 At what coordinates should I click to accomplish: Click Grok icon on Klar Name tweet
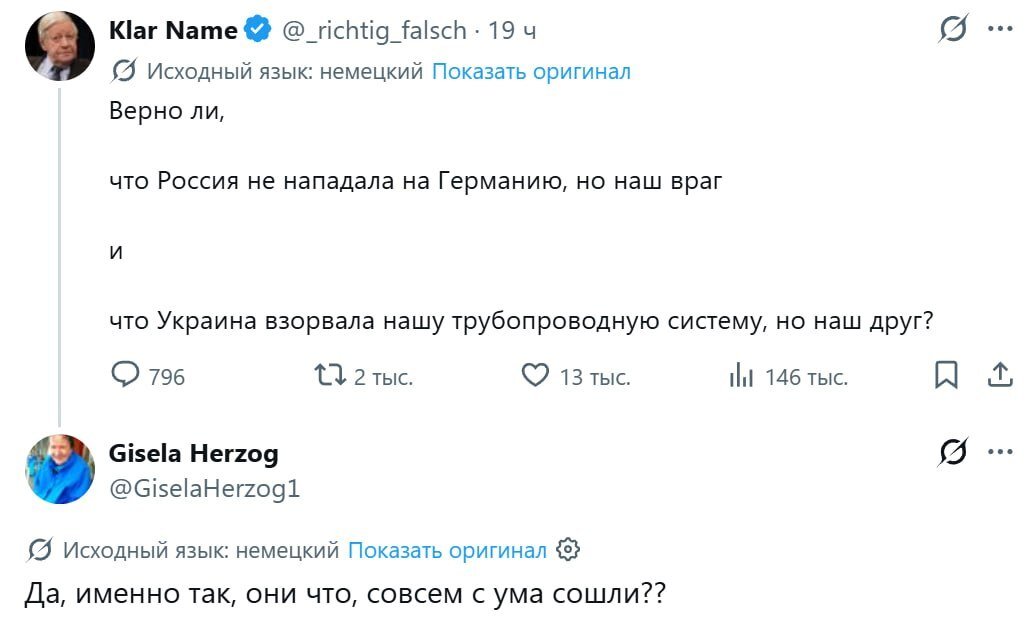tap(953, 30)
